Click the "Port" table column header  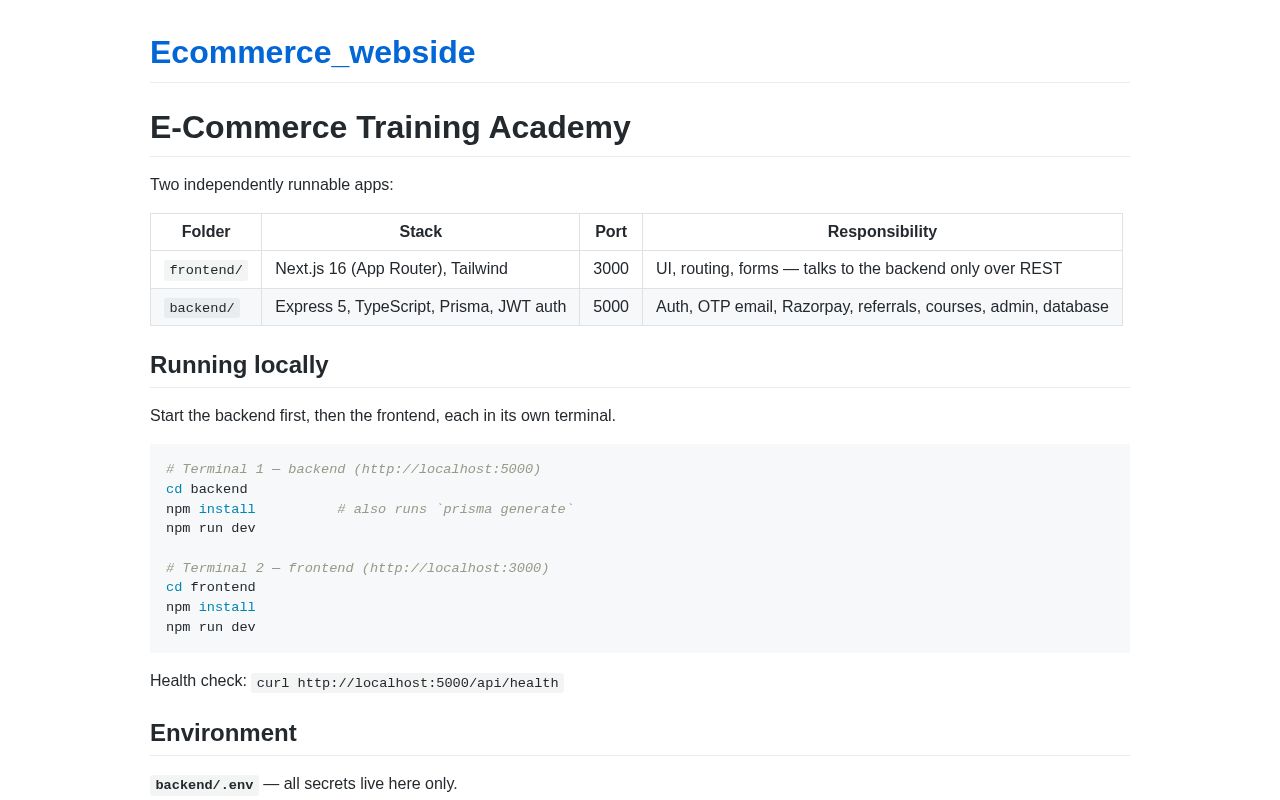pyautogui.click(x=611, y=232)
